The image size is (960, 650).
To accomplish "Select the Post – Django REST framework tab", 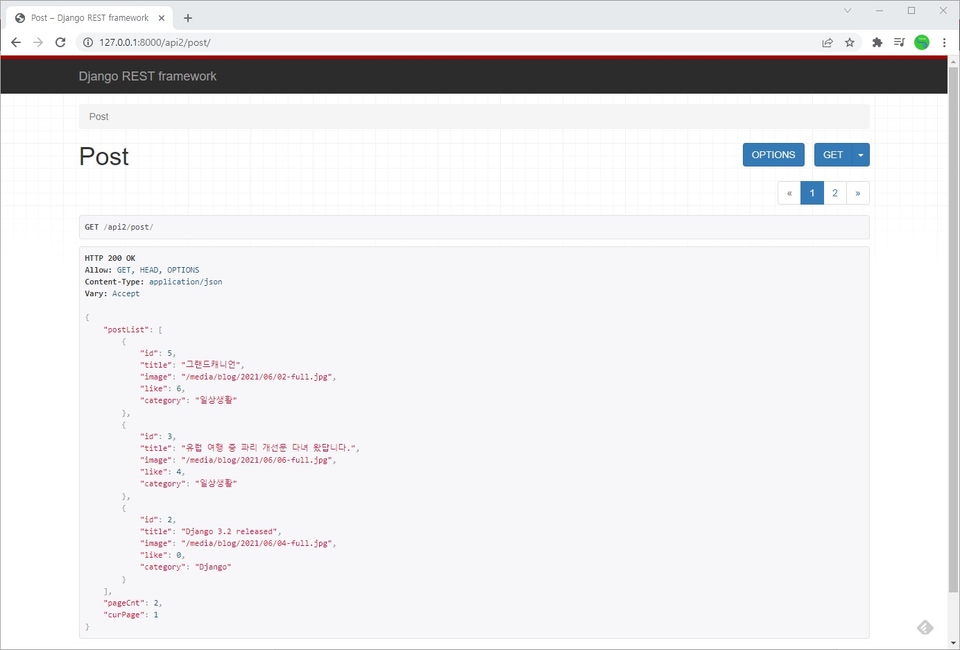I will [x=89, y=18].
